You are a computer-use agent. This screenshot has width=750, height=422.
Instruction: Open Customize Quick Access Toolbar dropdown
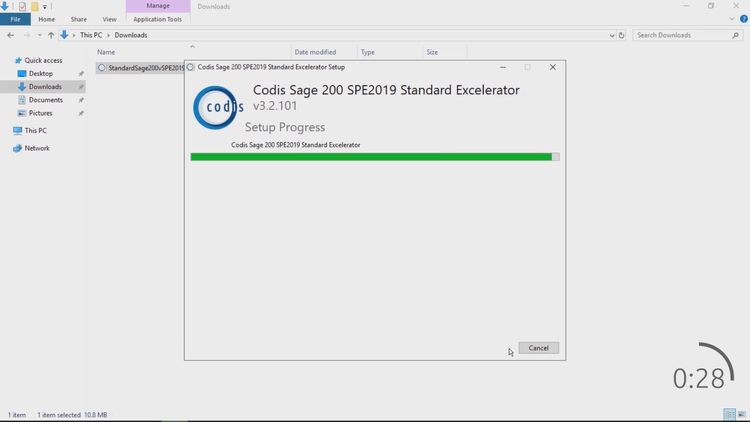tap(44, 7)
